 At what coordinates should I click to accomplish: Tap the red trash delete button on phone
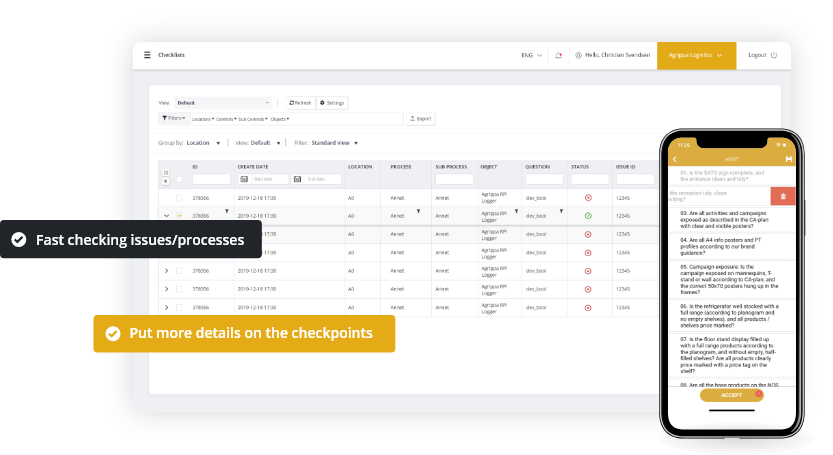783,197
